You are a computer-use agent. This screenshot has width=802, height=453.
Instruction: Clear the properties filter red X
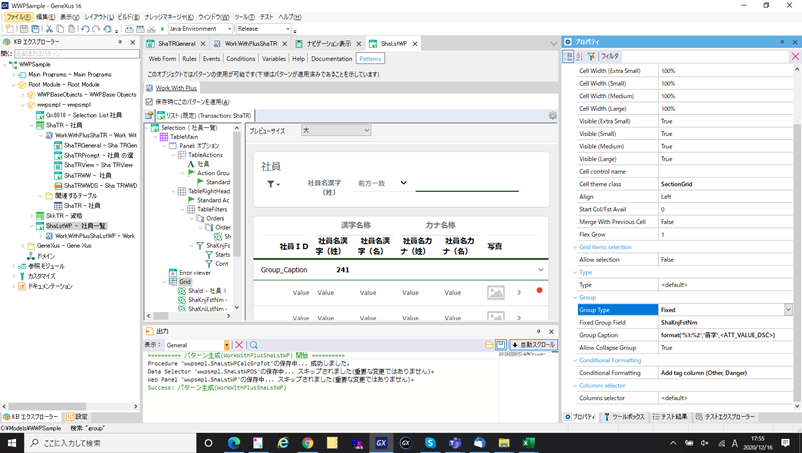coord(795,56)
